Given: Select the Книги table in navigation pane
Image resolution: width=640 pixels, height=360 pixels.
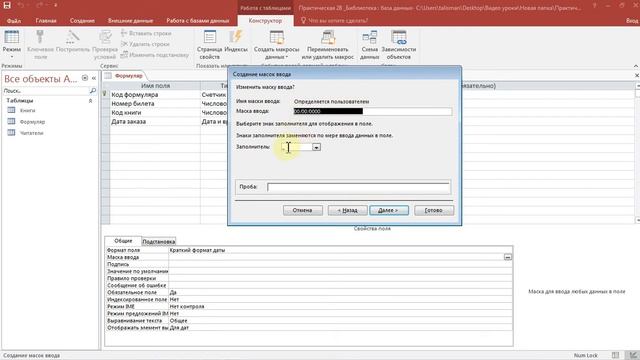Looking at the screenshot, I should [27, 110].
